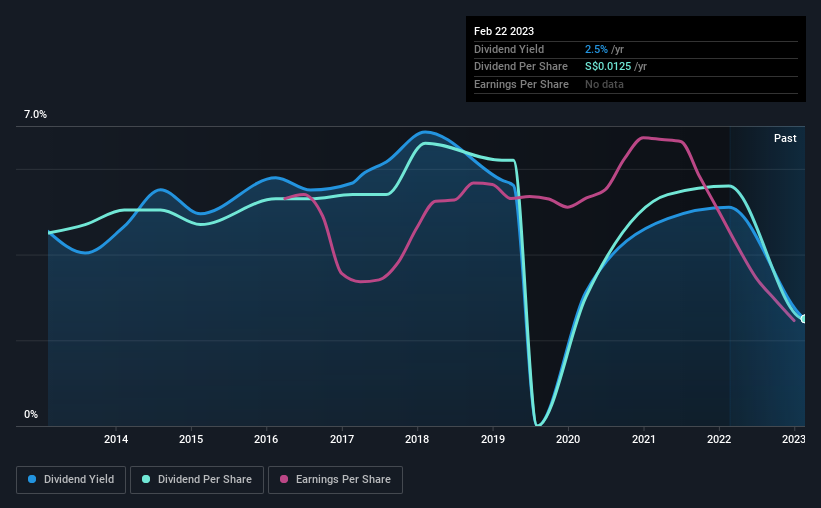This screenshot has height=508, width=821.
Task: Click the 7.0% y-axis label
Action: (x=35, y=114)
